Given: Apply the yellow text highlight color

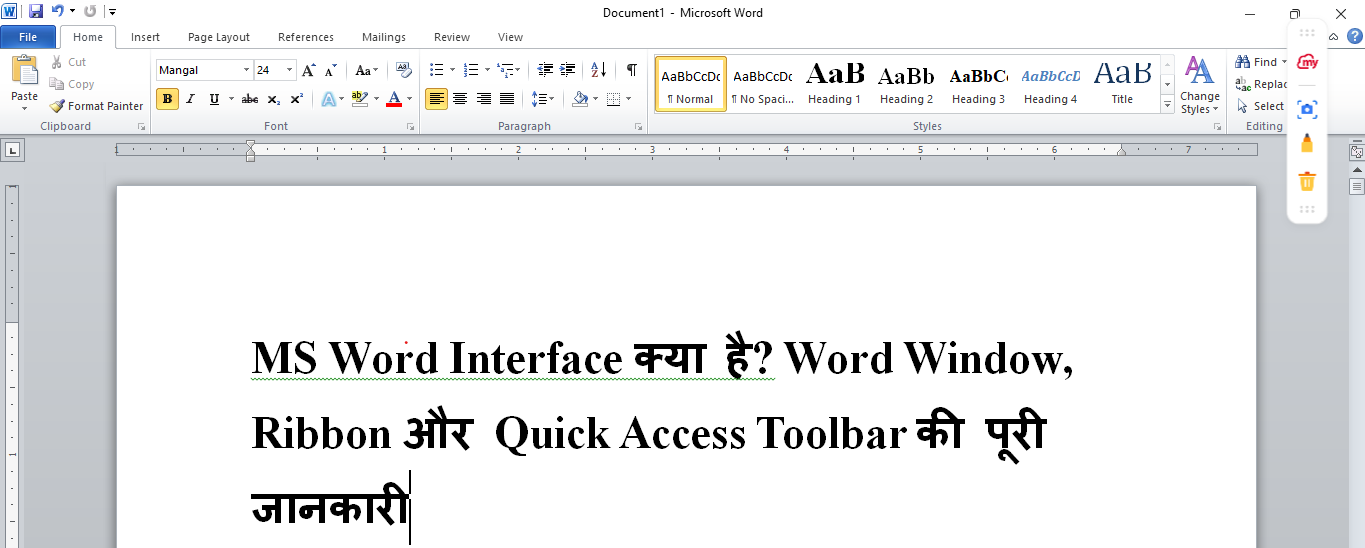Looking at the screenshot, I should tap(359, 99).
